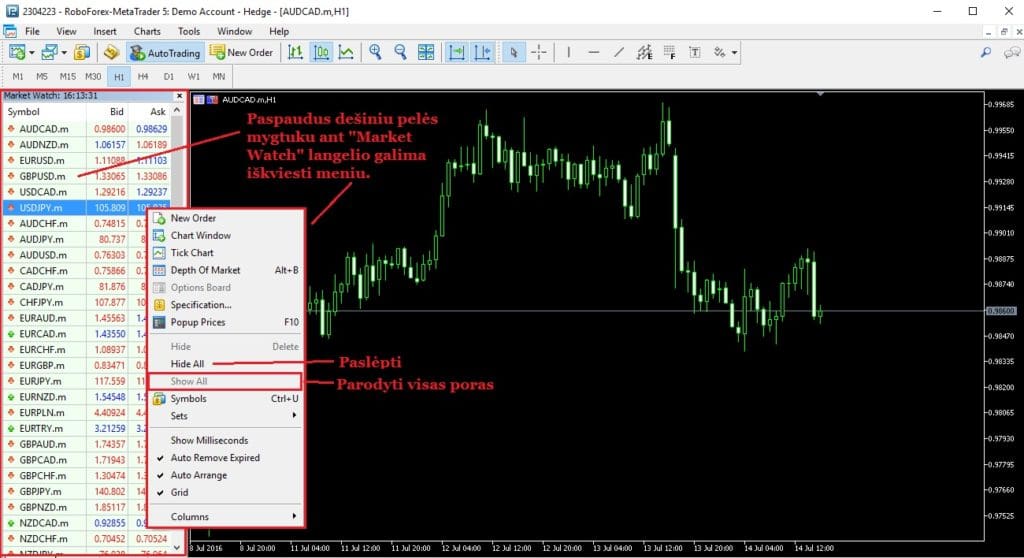Toggle the AutoTrading button

165,53
